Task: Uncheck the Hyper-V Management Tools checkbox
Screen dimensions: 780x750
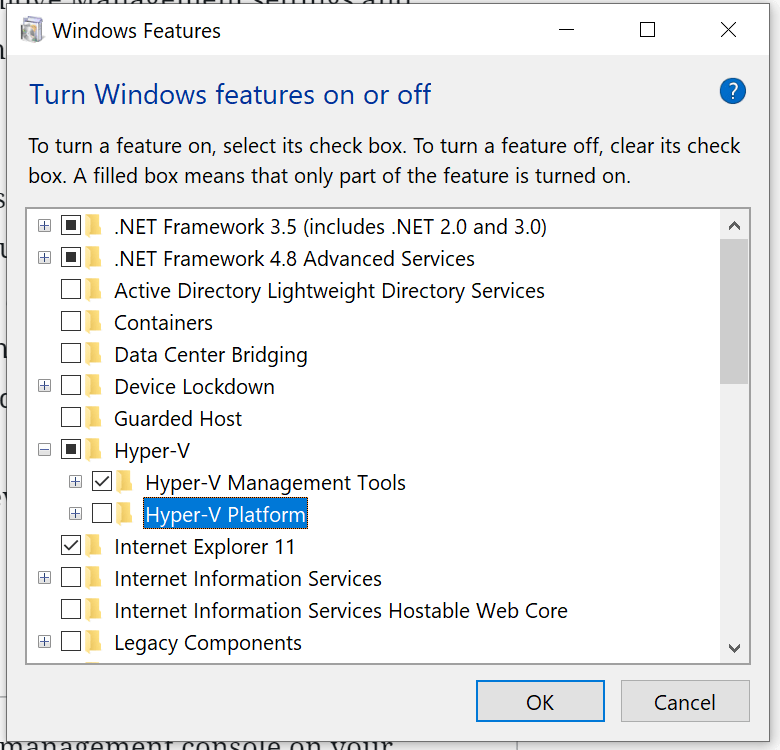Action: (102, 481)
